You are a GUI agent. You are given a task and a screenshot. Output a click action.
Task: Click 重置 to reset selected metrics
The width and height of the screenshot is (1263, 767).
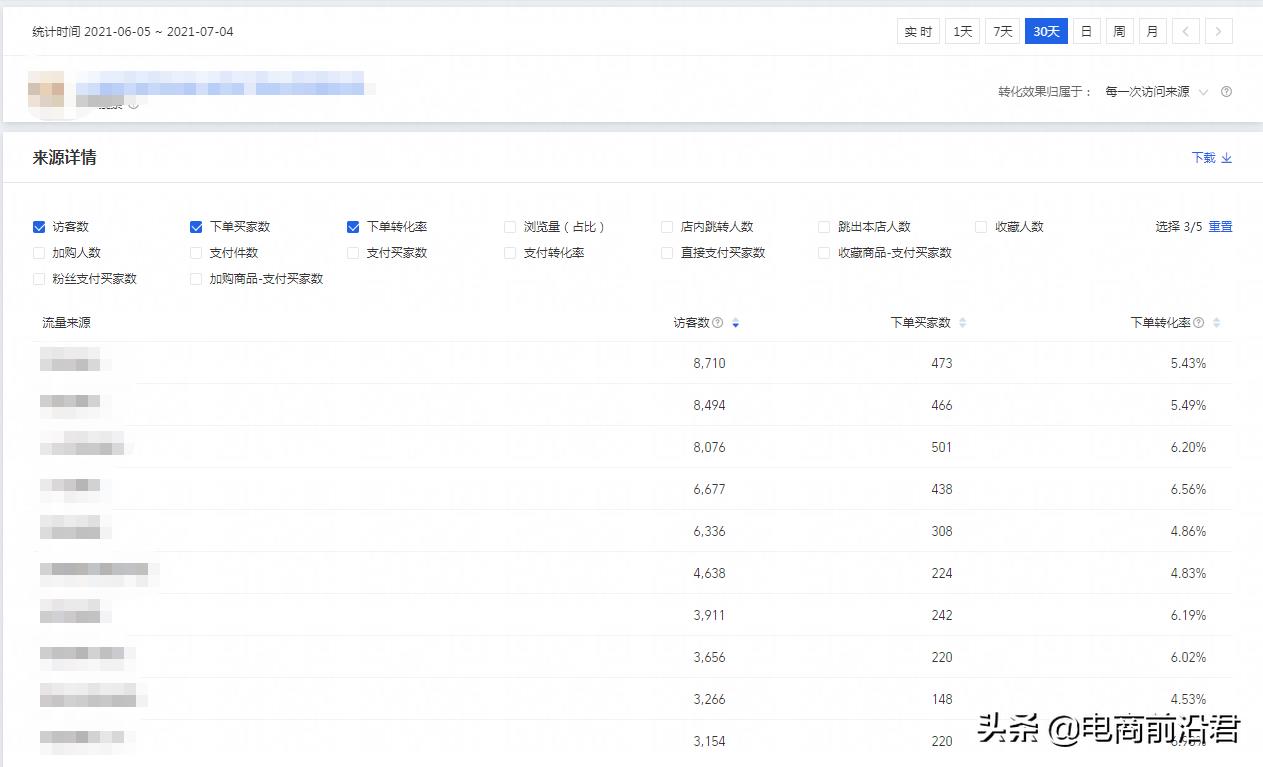pyautogui.click(x=1220, y=227)
